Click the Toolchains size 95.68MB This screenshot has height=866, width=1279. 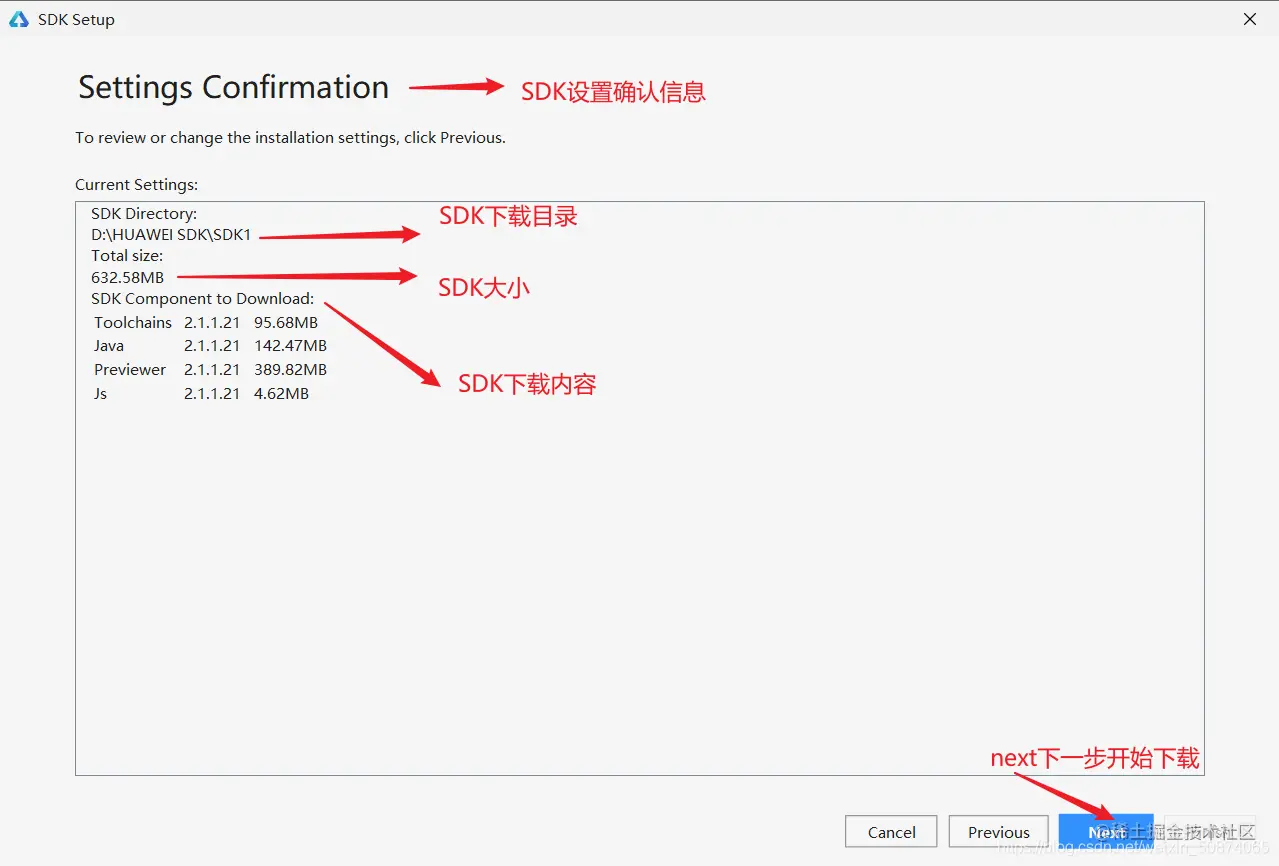point(286,322)
